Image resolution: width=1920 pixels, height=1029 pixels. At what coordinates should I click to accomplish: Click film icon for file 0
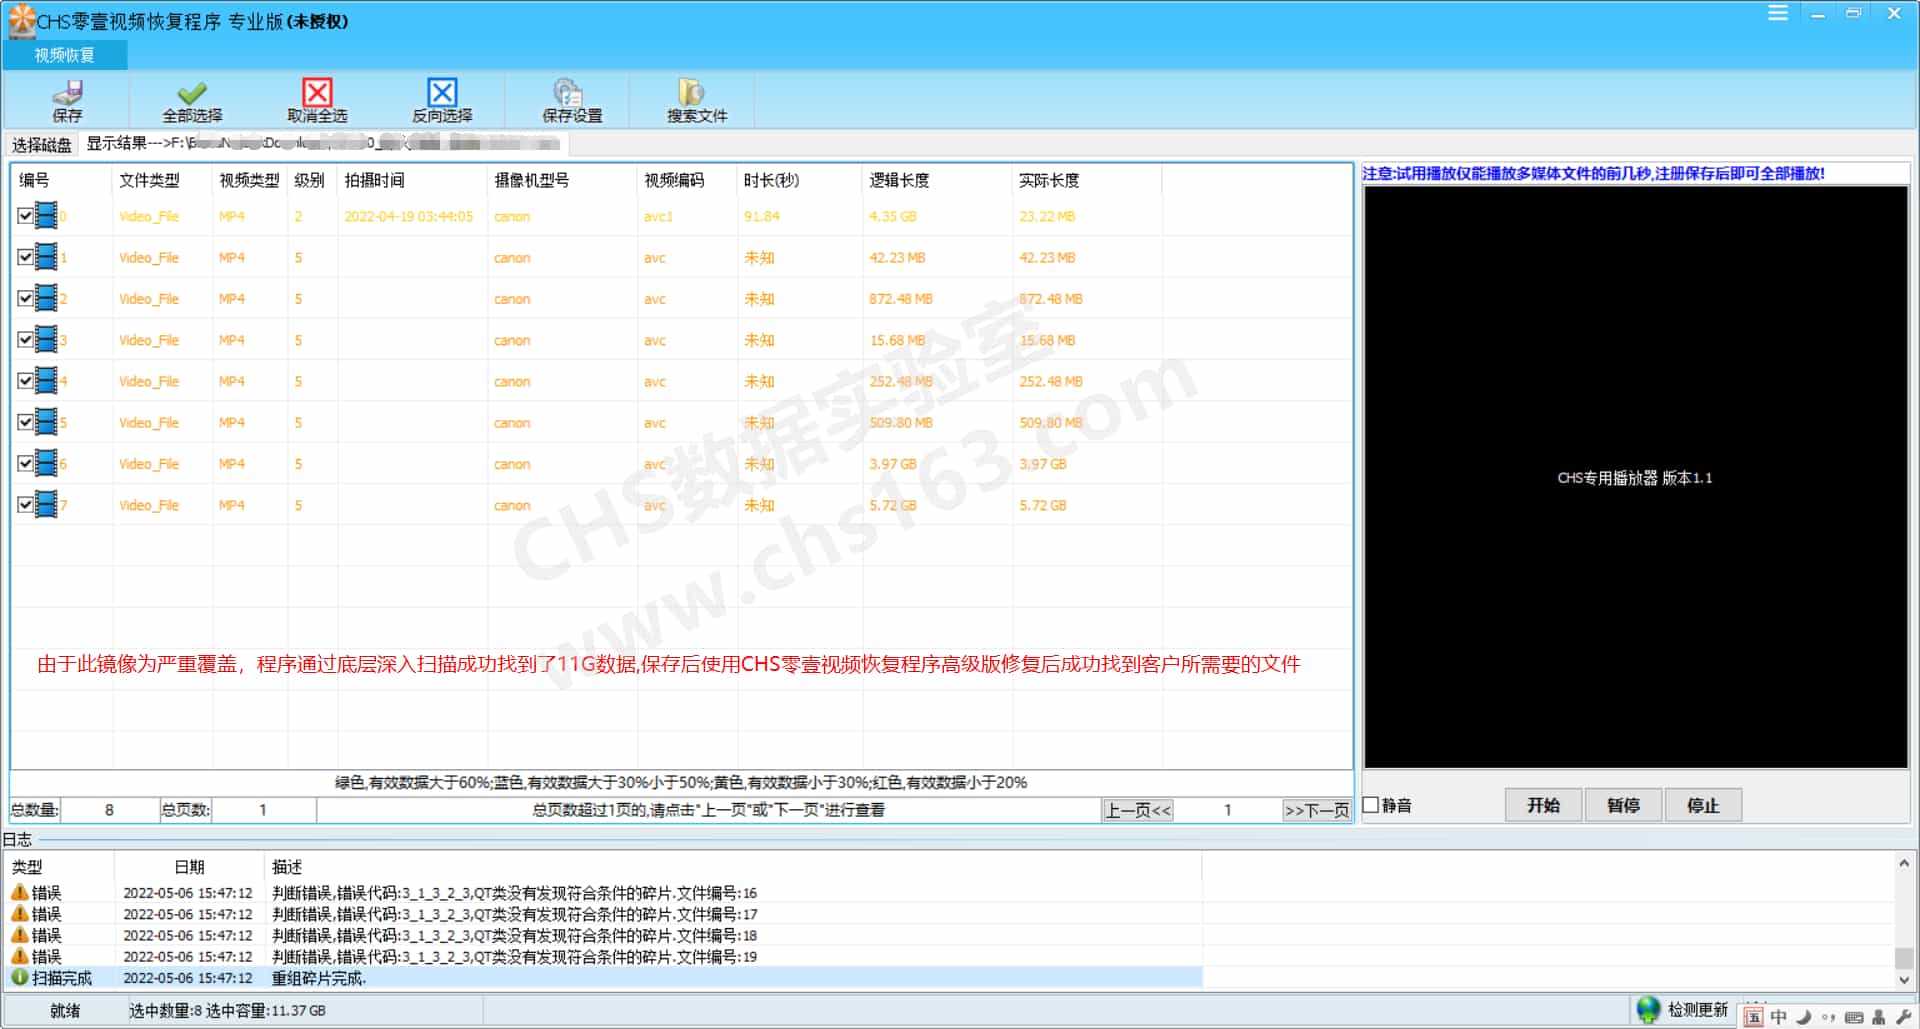46,215
